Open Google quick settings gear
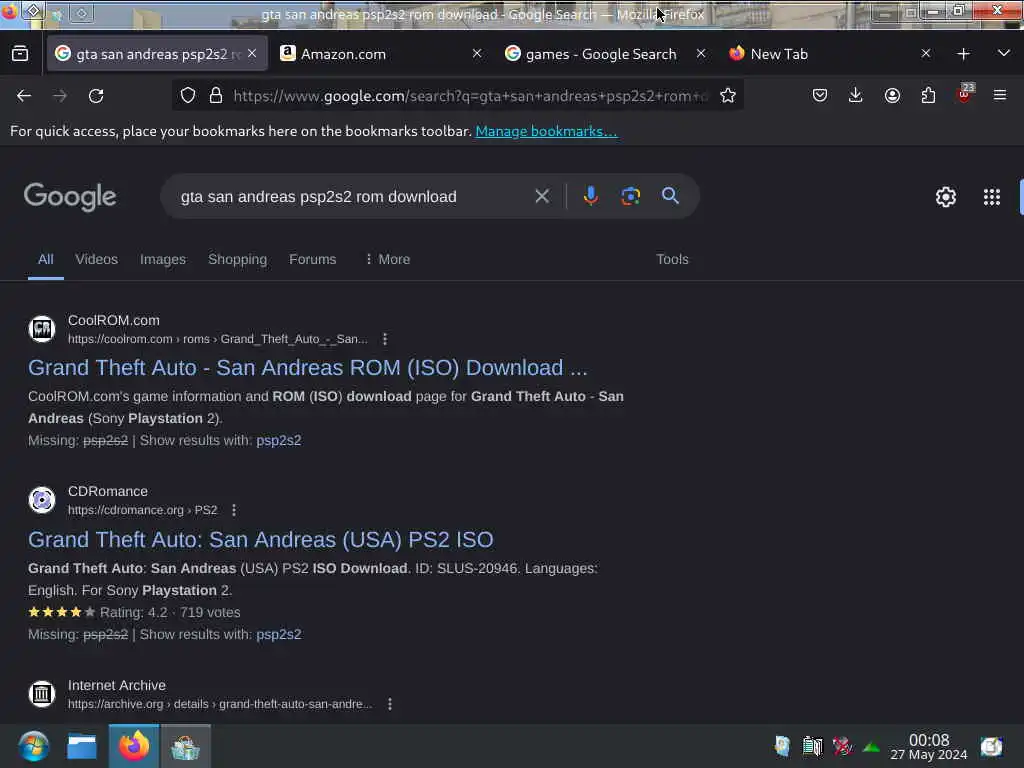Screen dimensions: 1024x768 coord(946,197)
